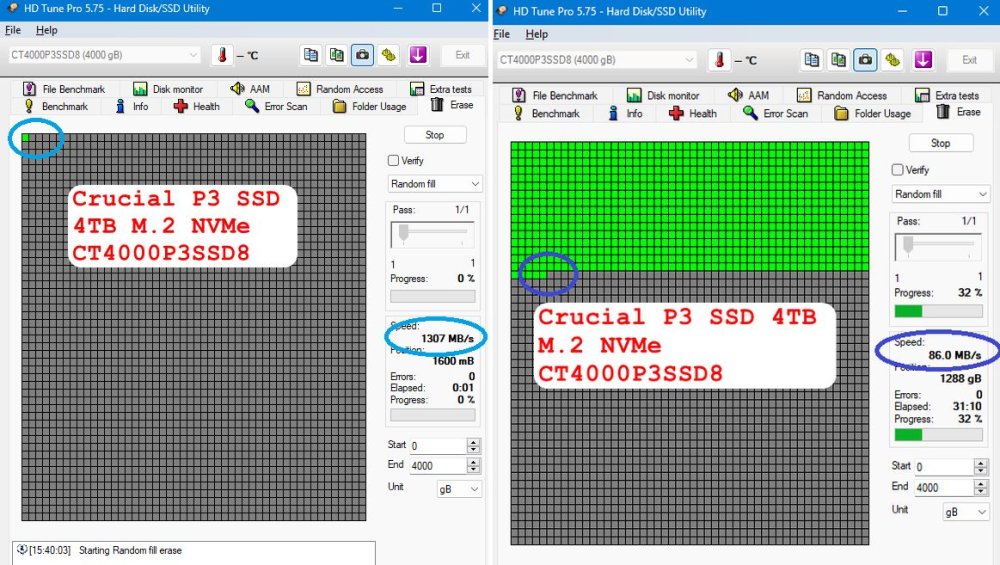Open Random fill dropdown in right window
The width and height of the screenshot is (1000, 565).
click(940, 194)
